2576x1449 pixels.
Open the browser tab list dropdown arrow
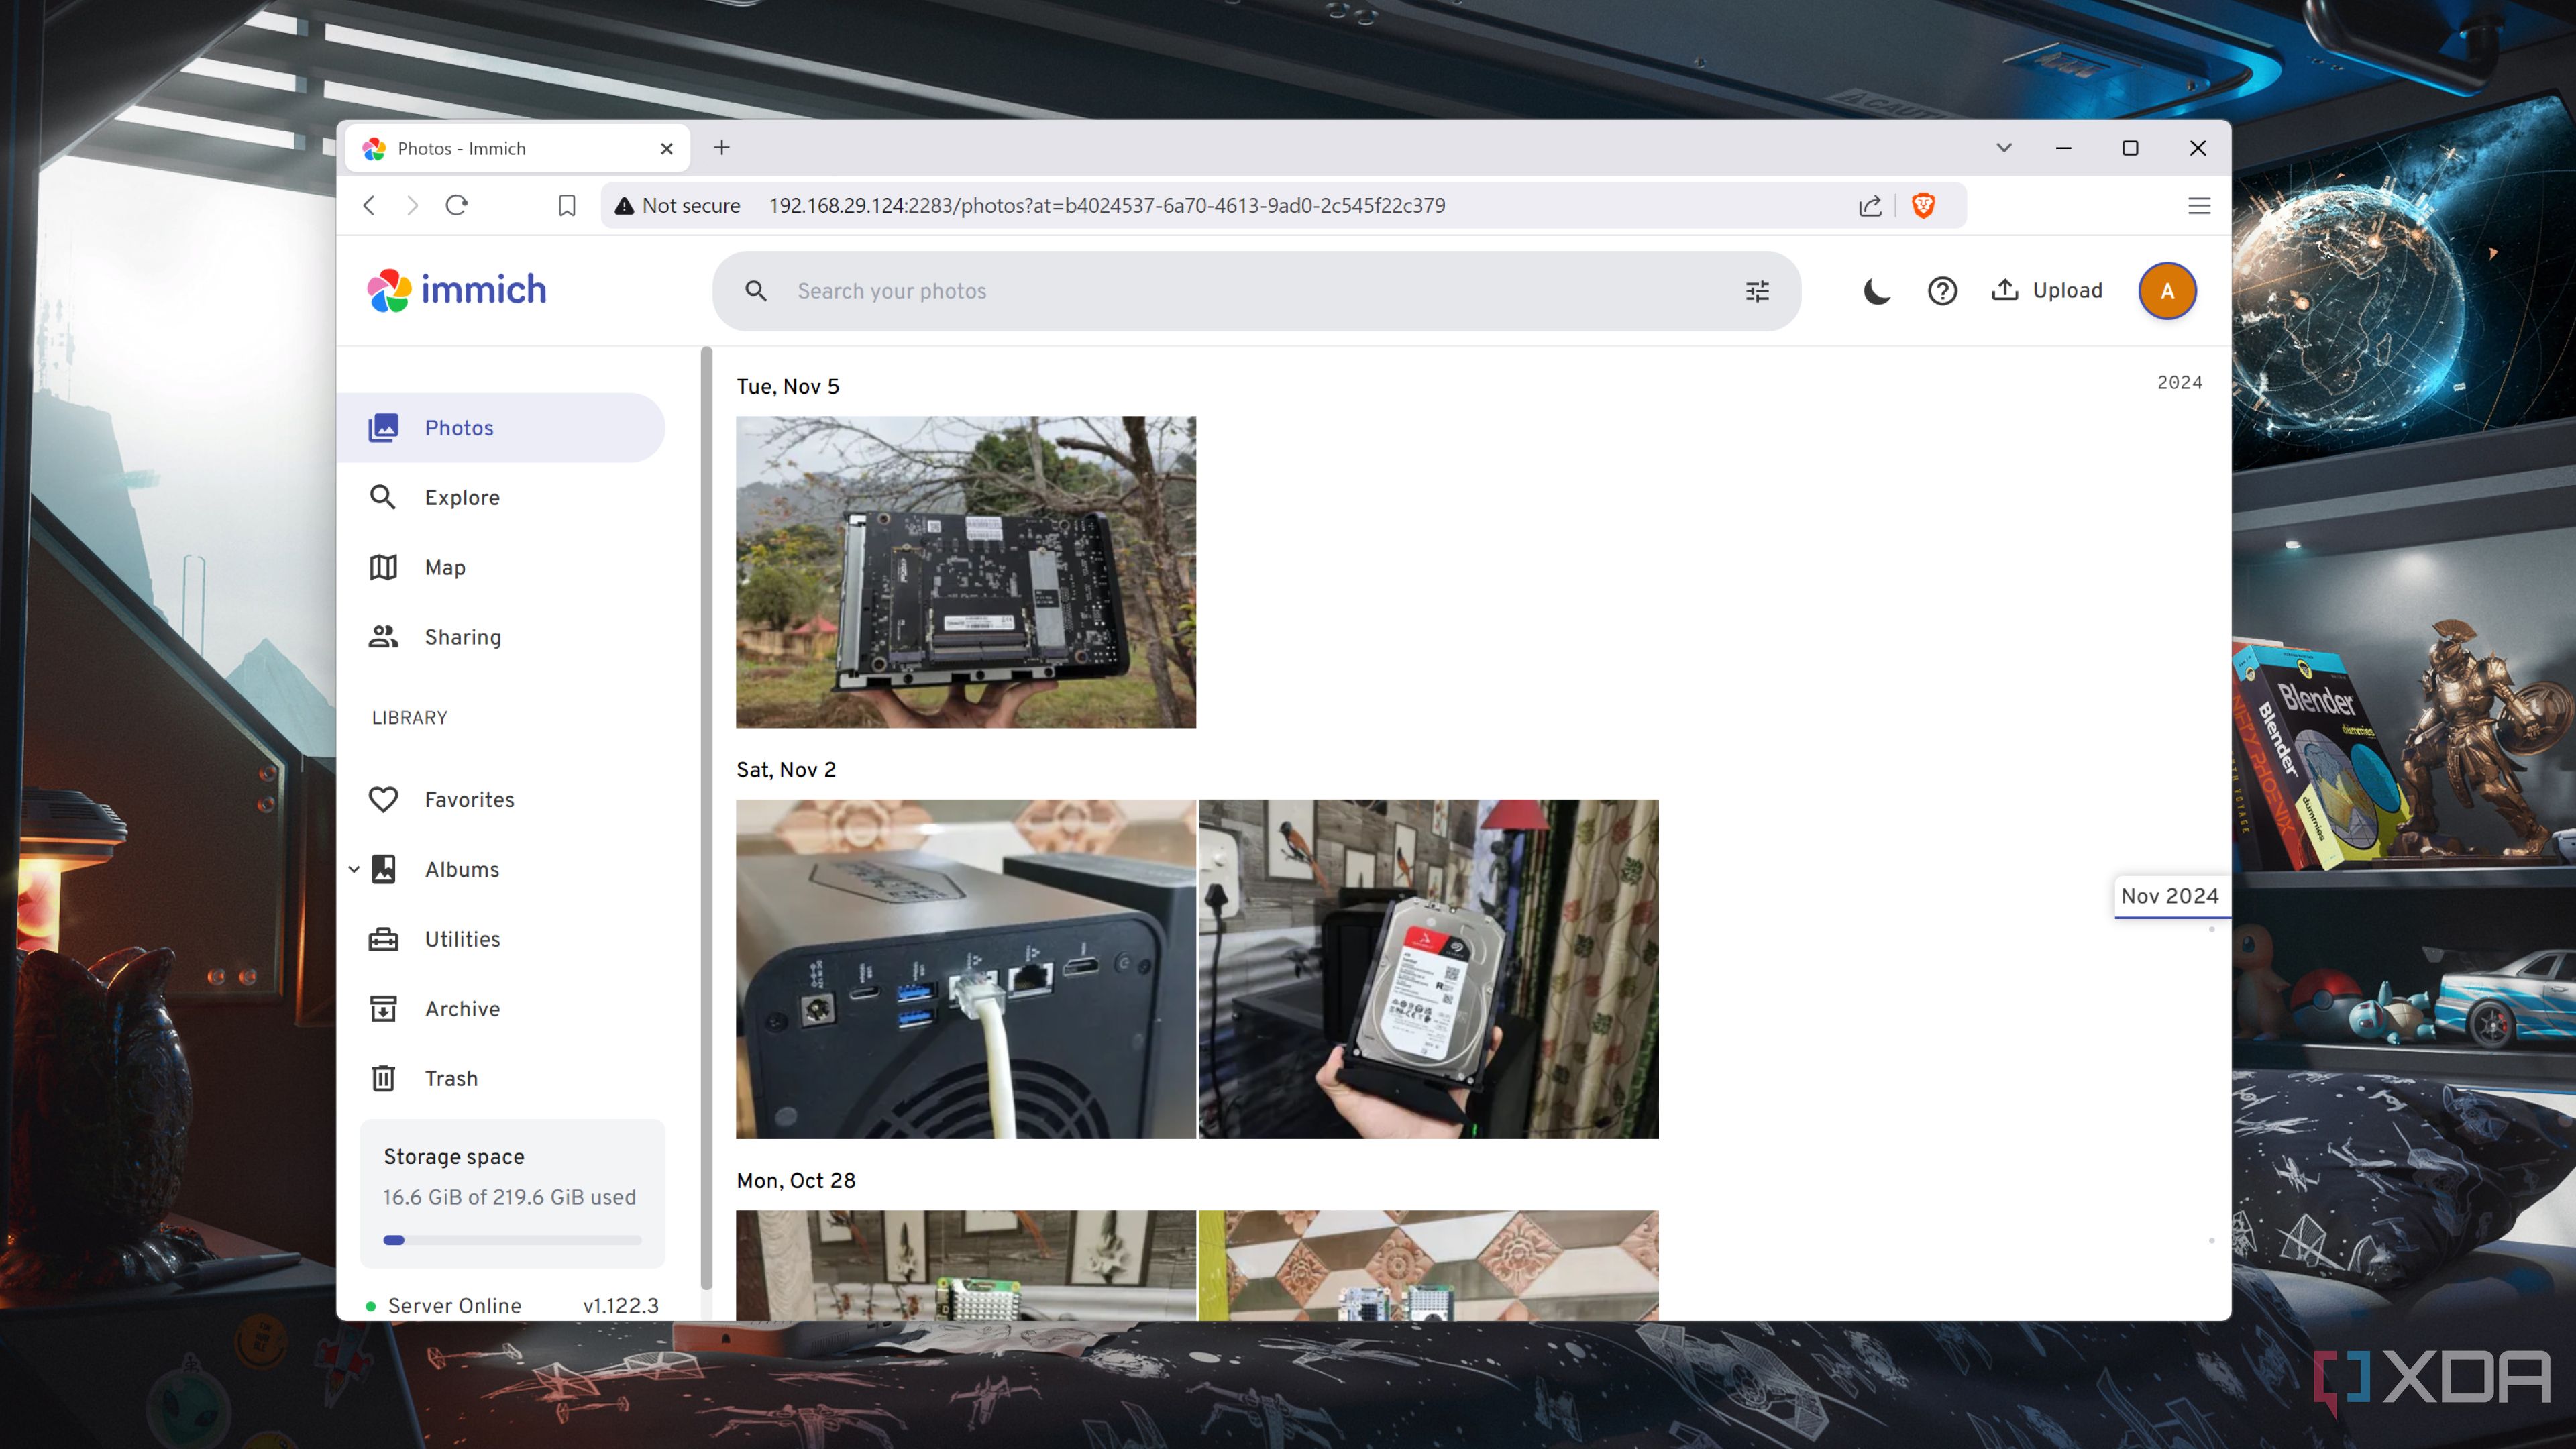tap(2003, 148)
